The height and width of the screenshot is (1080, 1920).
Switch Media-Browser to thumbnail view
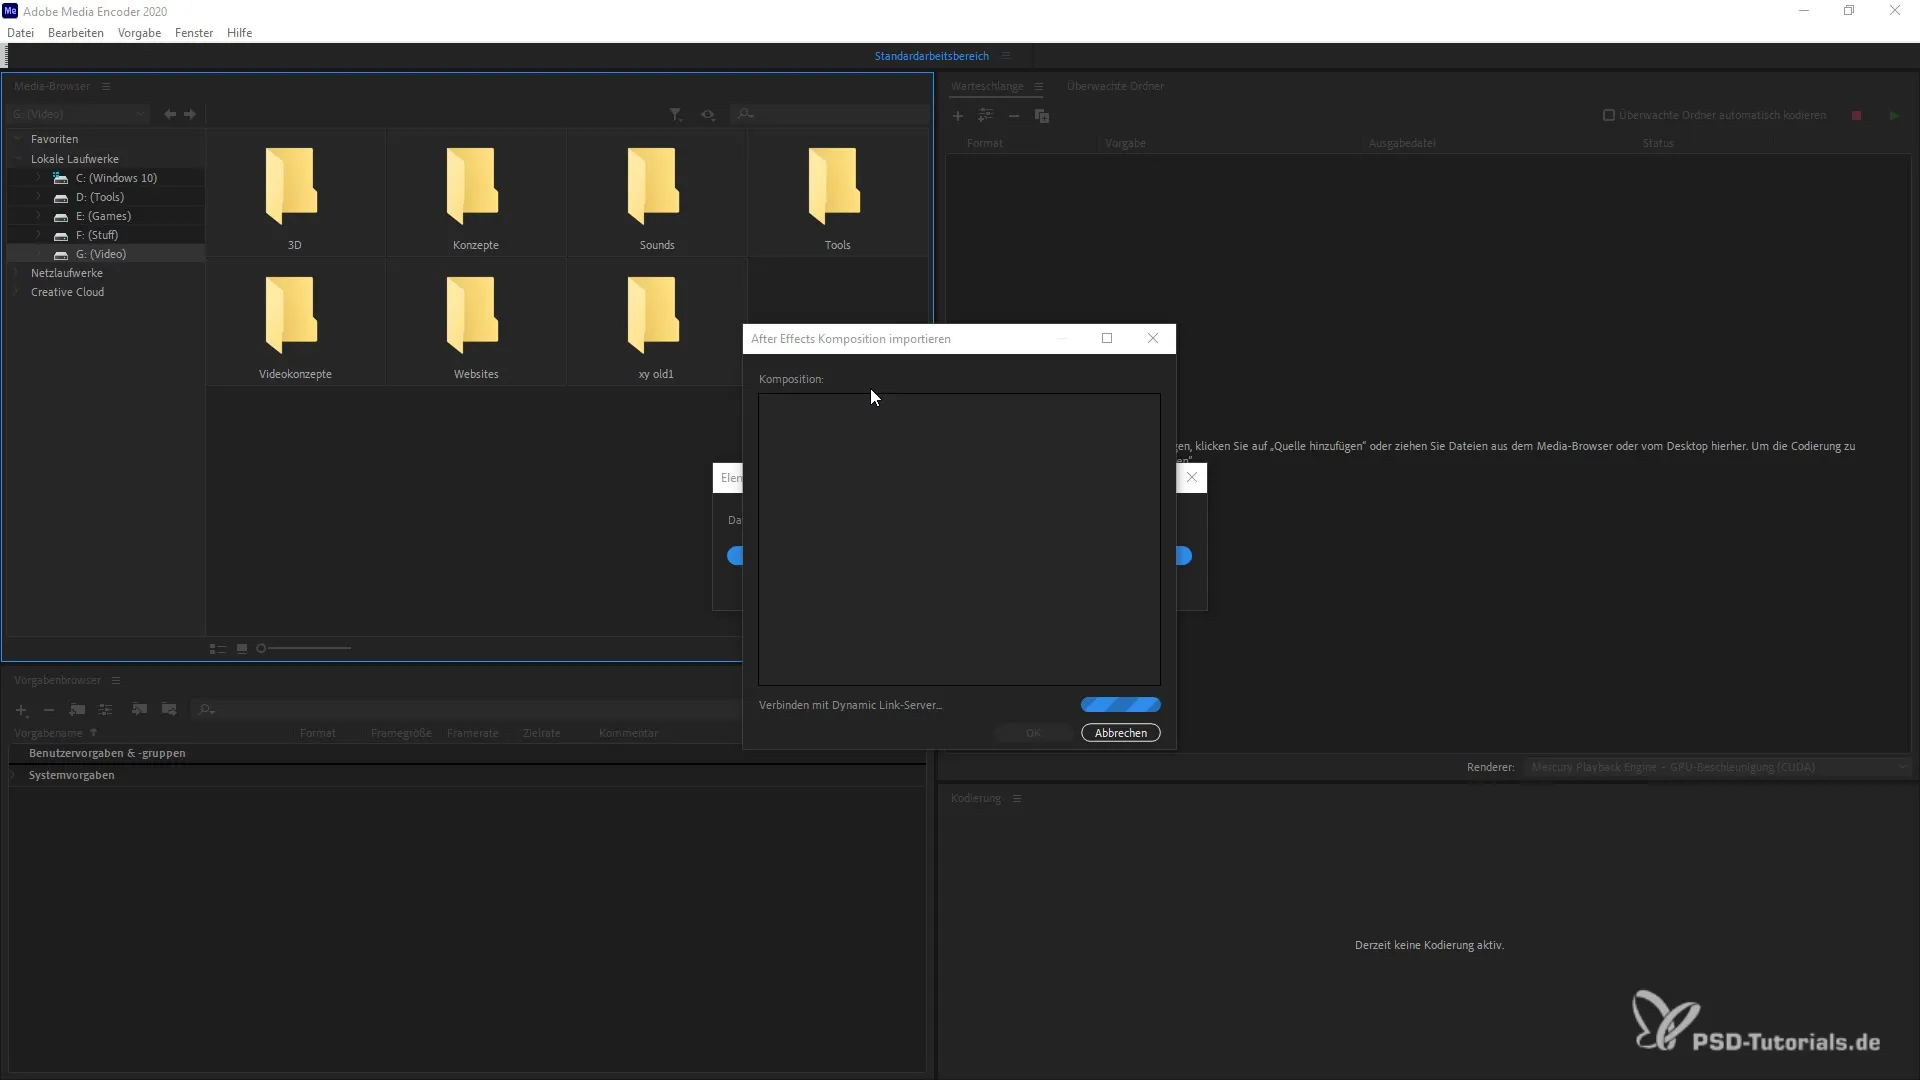(x=242, y=649)
